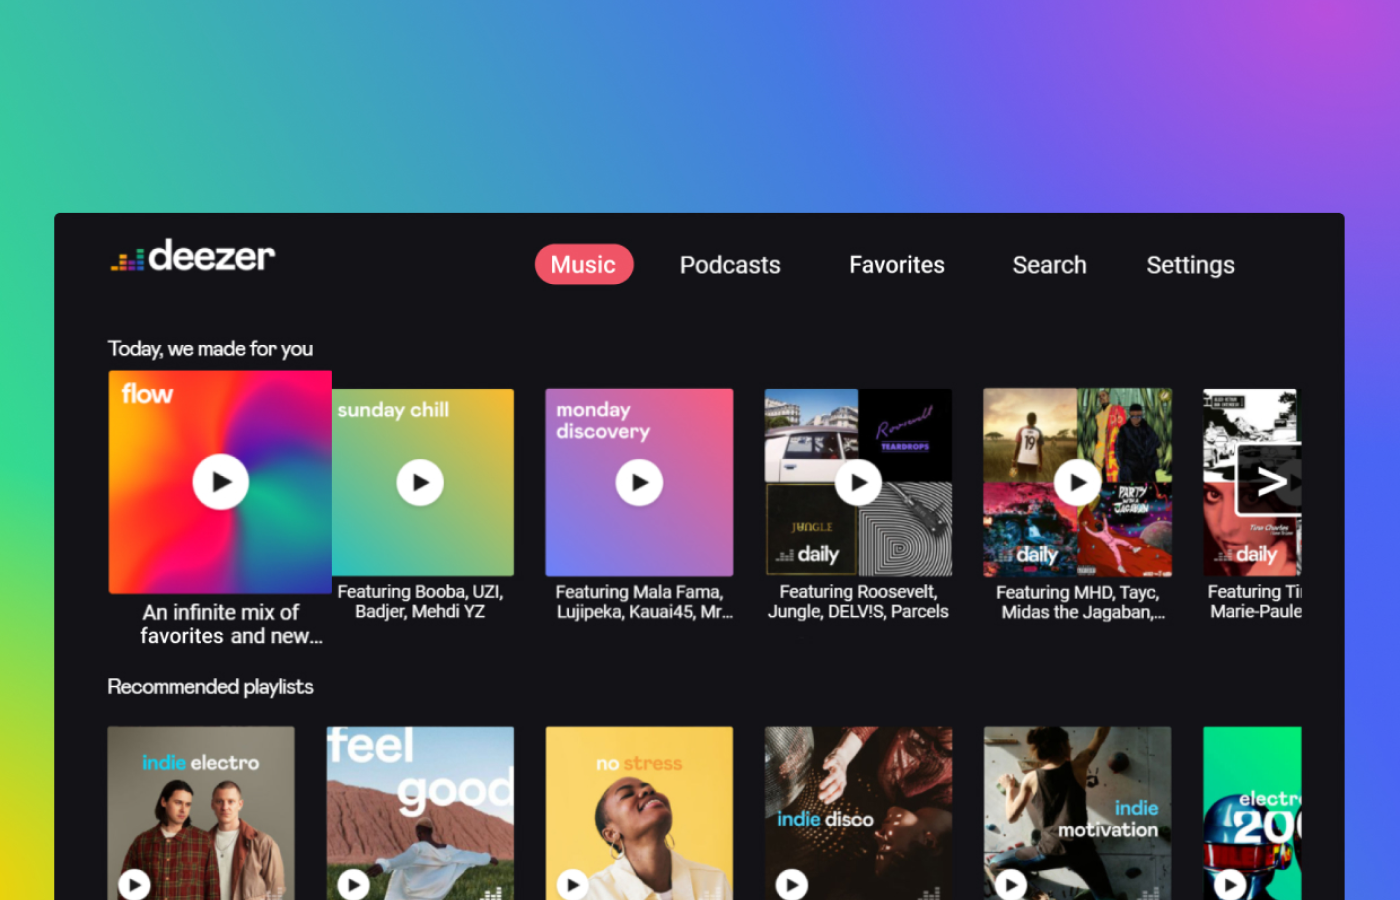This screenshot has height=900, width=1400.
Task: Open the Settings tab
Action: [1190, 265]
